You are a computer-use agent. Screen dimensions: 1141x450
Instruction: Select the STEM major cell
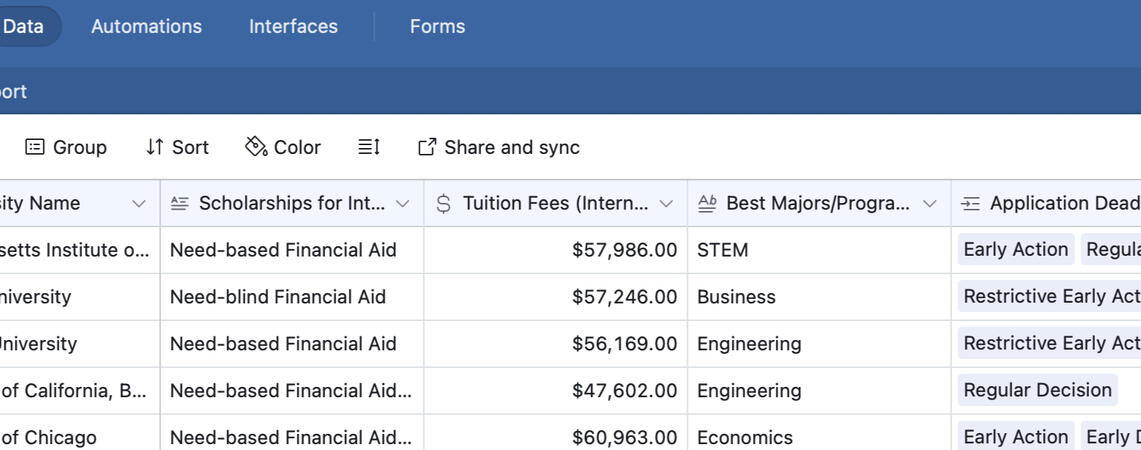point(819,250)
